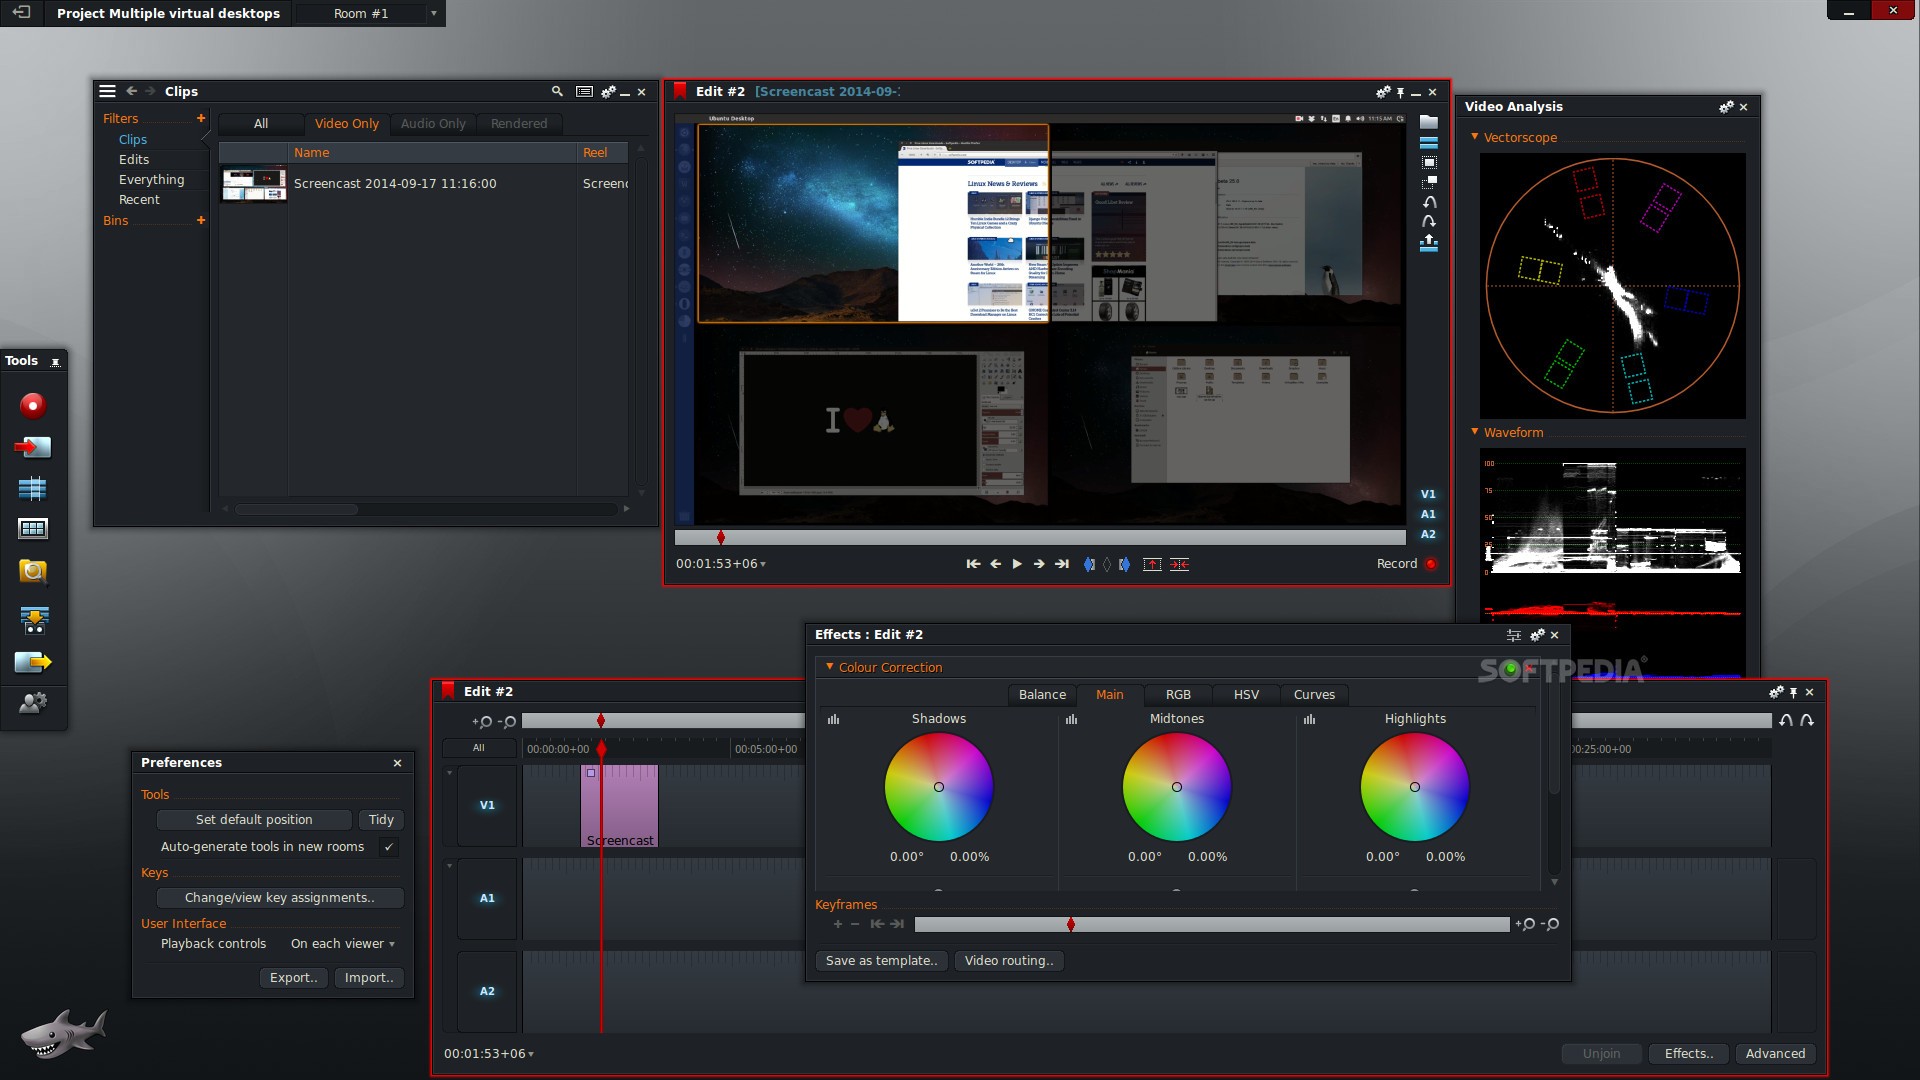Collapse the Vectorscope section
The height and width of the screenshot is (1080, 1920).
tap(1474, 137)
